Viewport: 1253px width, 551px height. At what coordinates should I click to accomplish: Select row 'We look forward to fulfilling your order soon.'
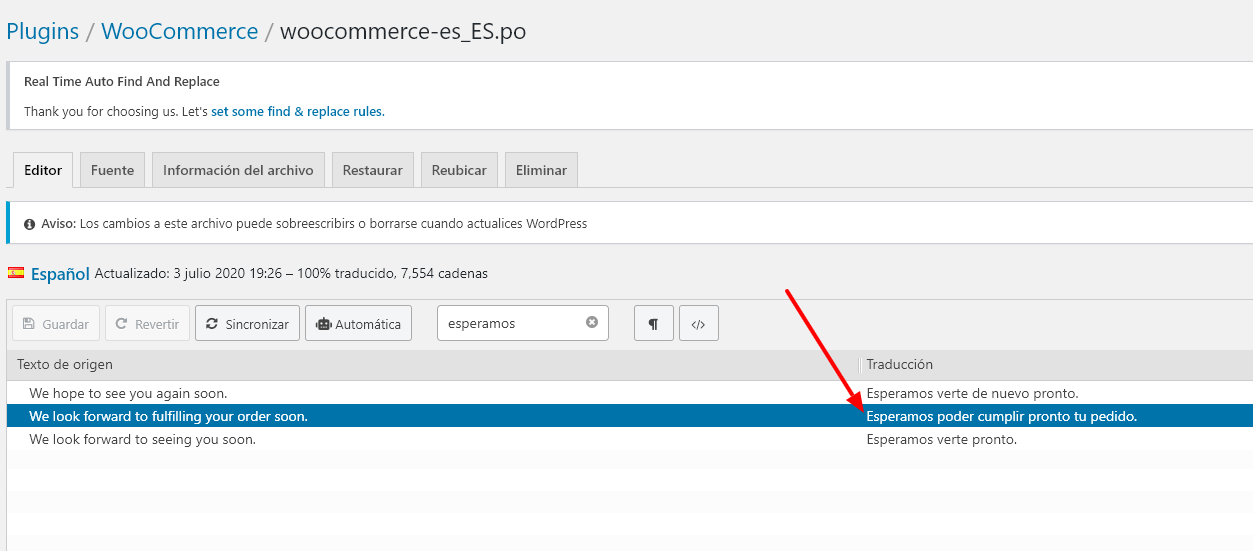(x=630, y=416)
